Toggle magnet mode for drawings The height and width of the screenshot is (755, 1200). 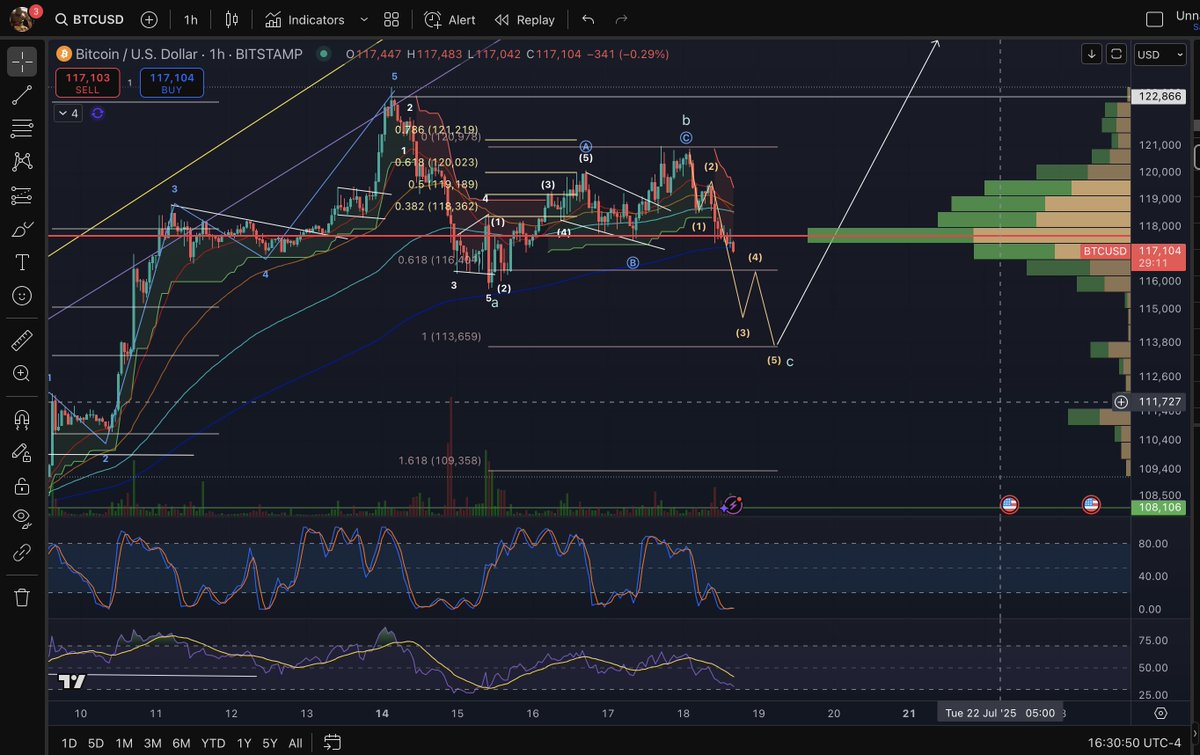click(22, 419)
